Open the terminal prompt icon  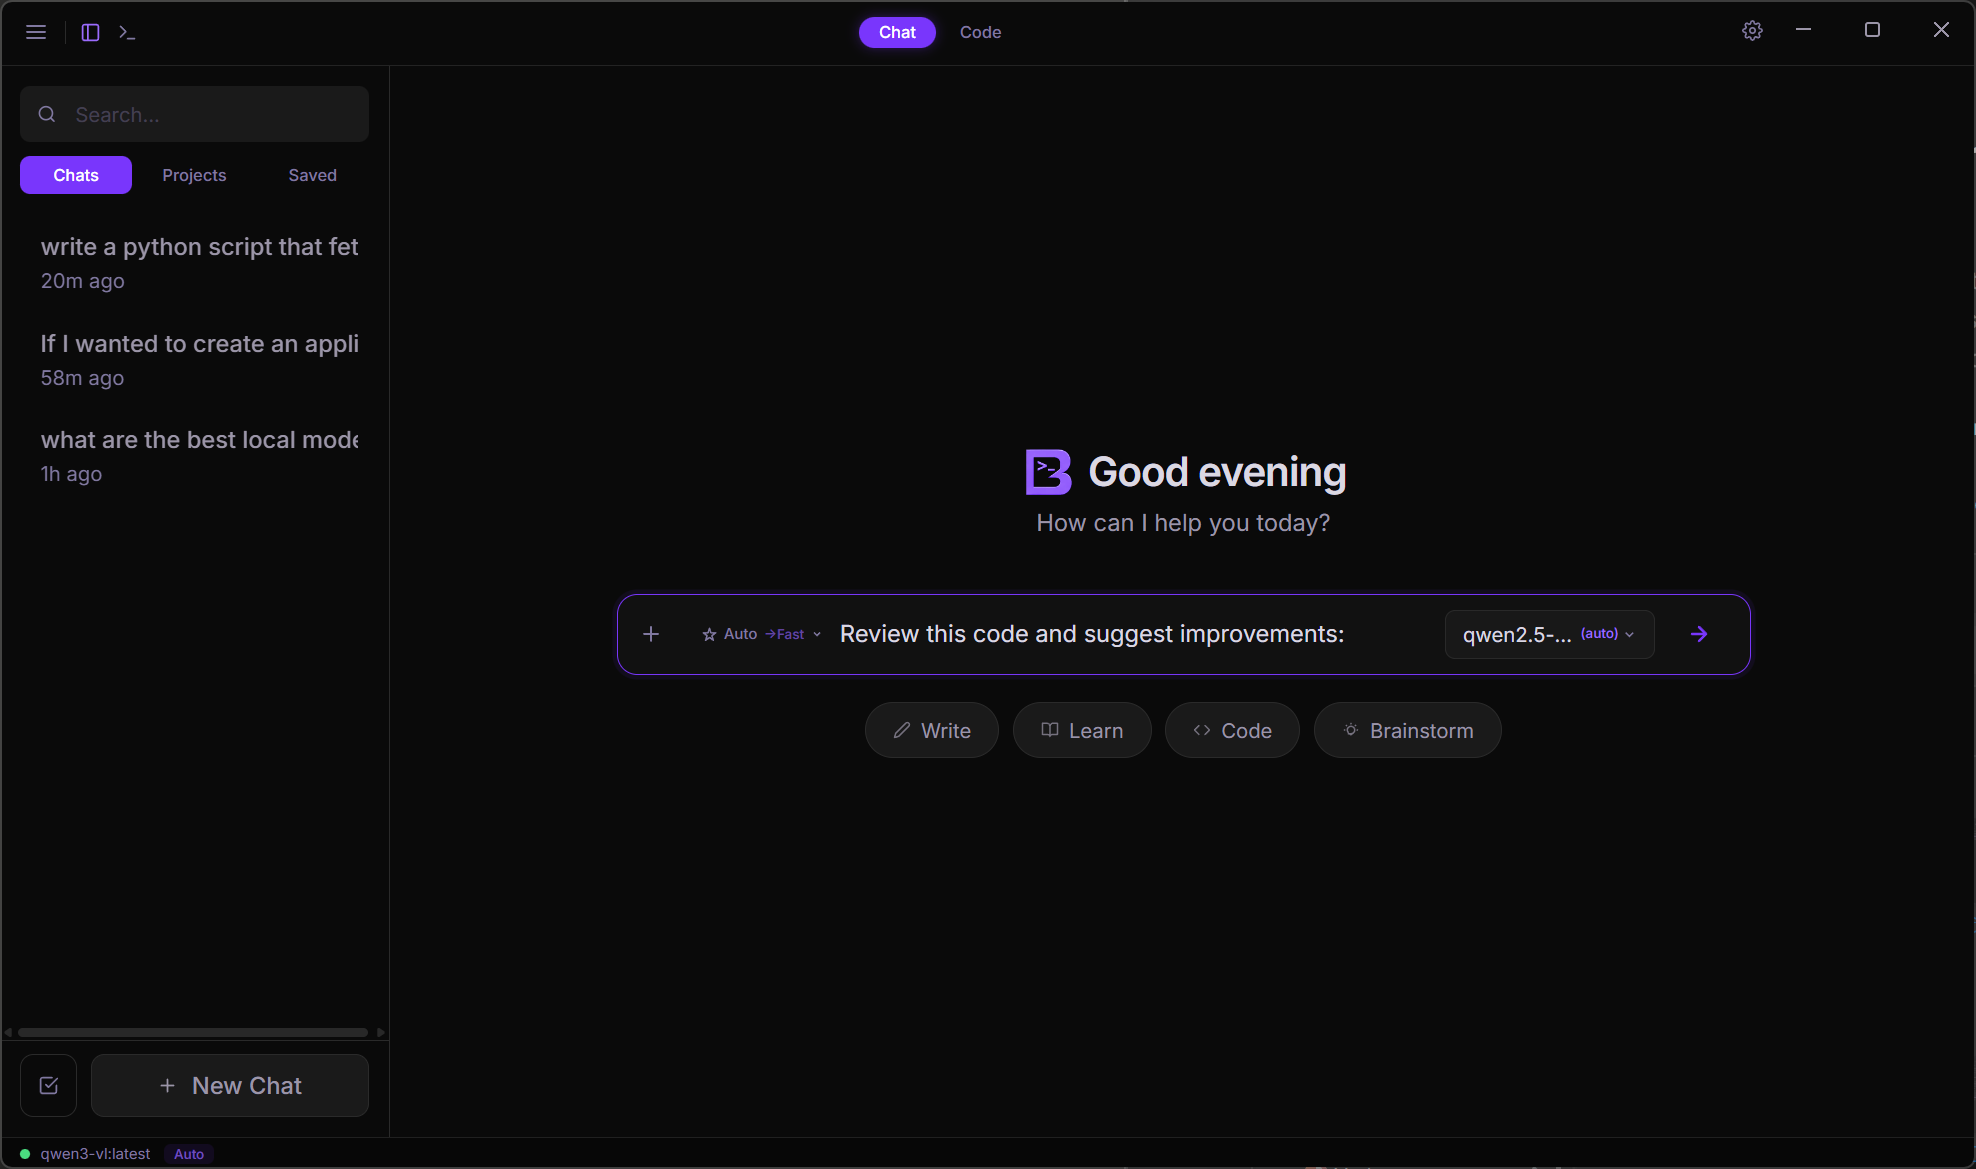pyautogui.click(x=127, y=32)
